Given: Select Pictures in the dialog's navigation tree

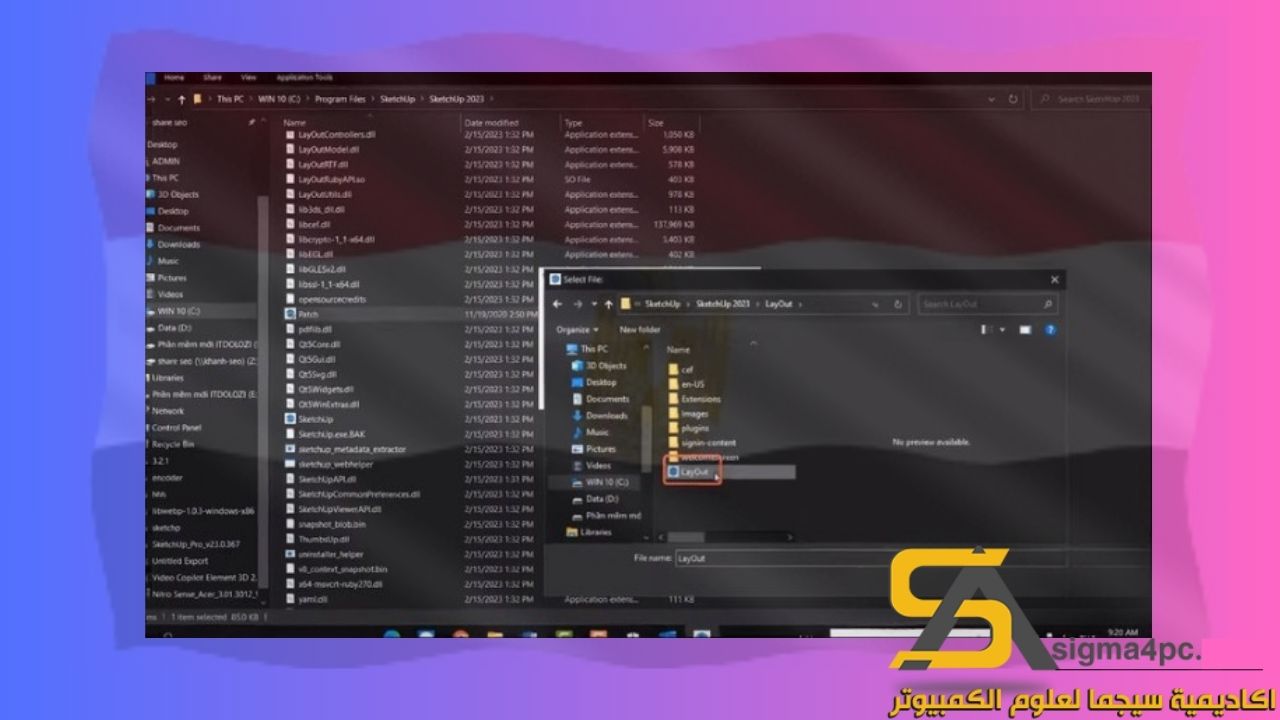Looking at the screenshot, I should [x=594, y=449].
